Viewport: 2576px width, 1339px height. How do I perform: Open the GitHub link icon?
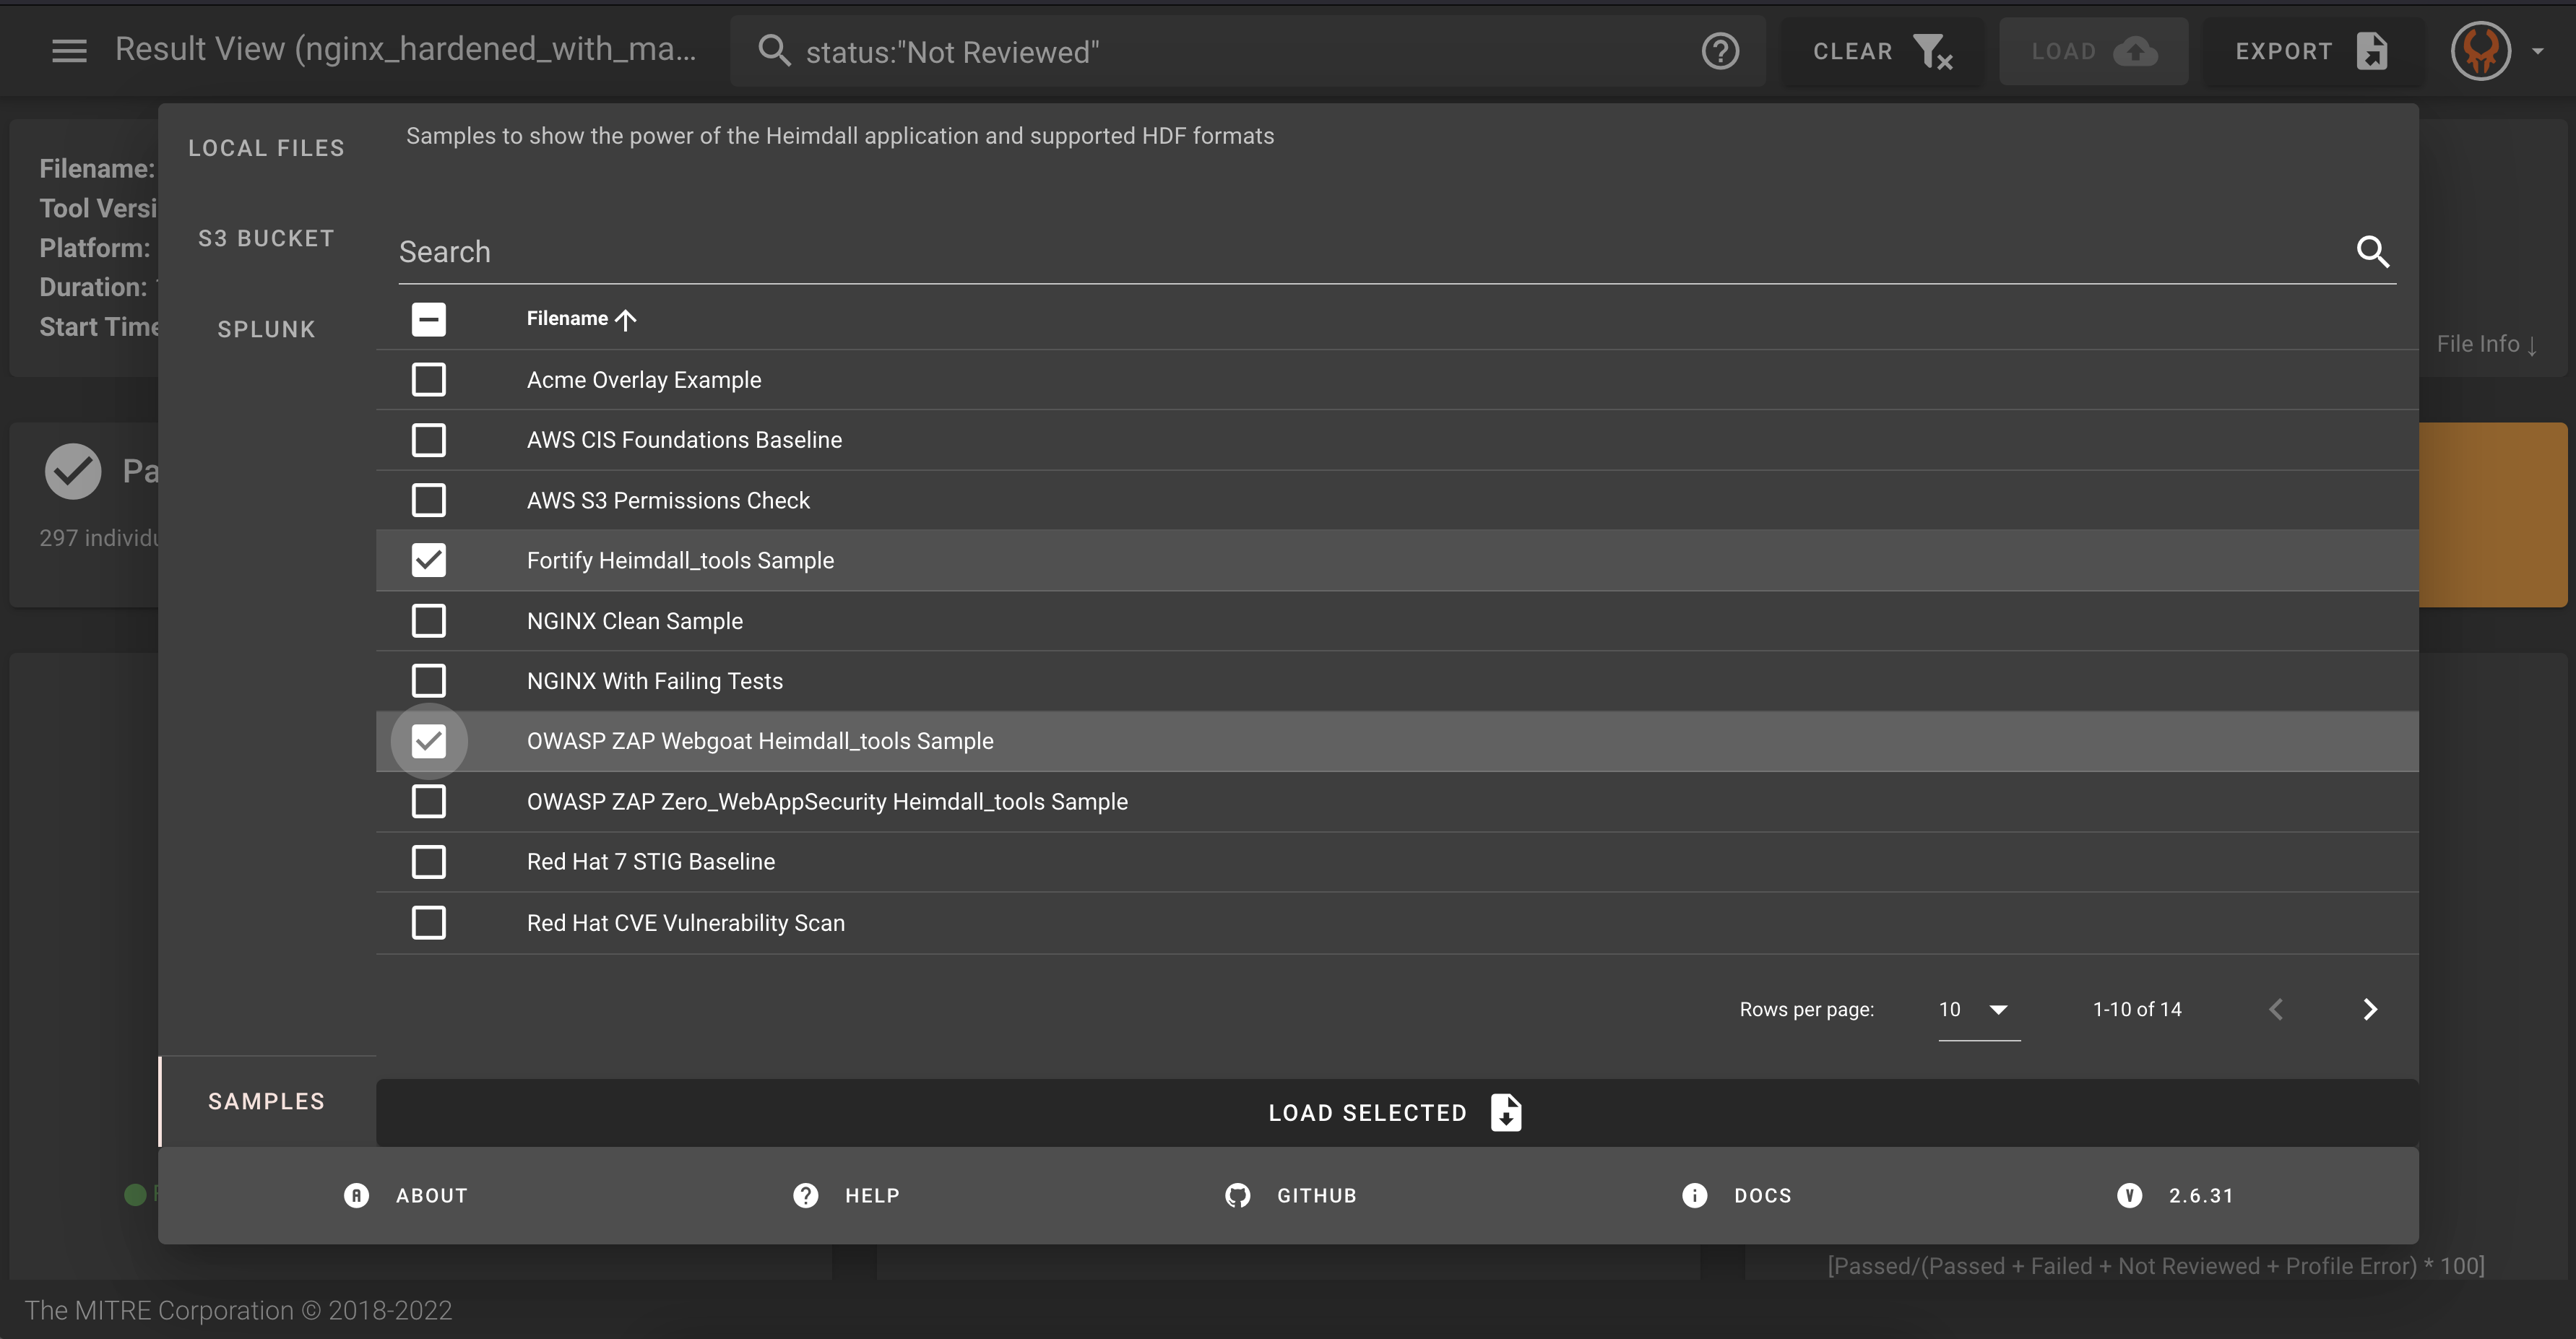point(1237,1195)
